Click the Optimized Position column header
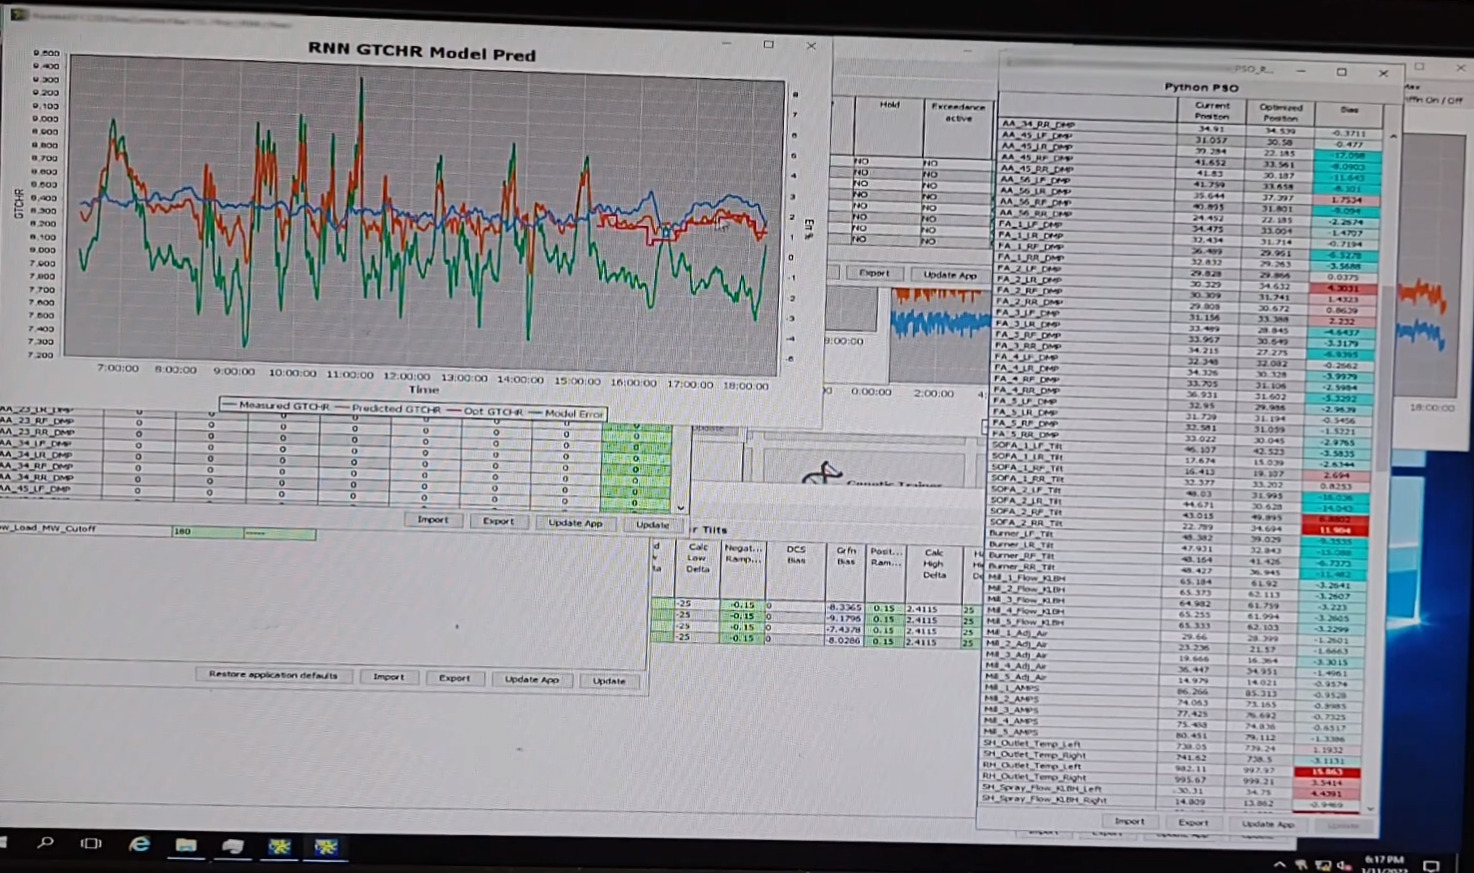 [x=1280, y=111]
